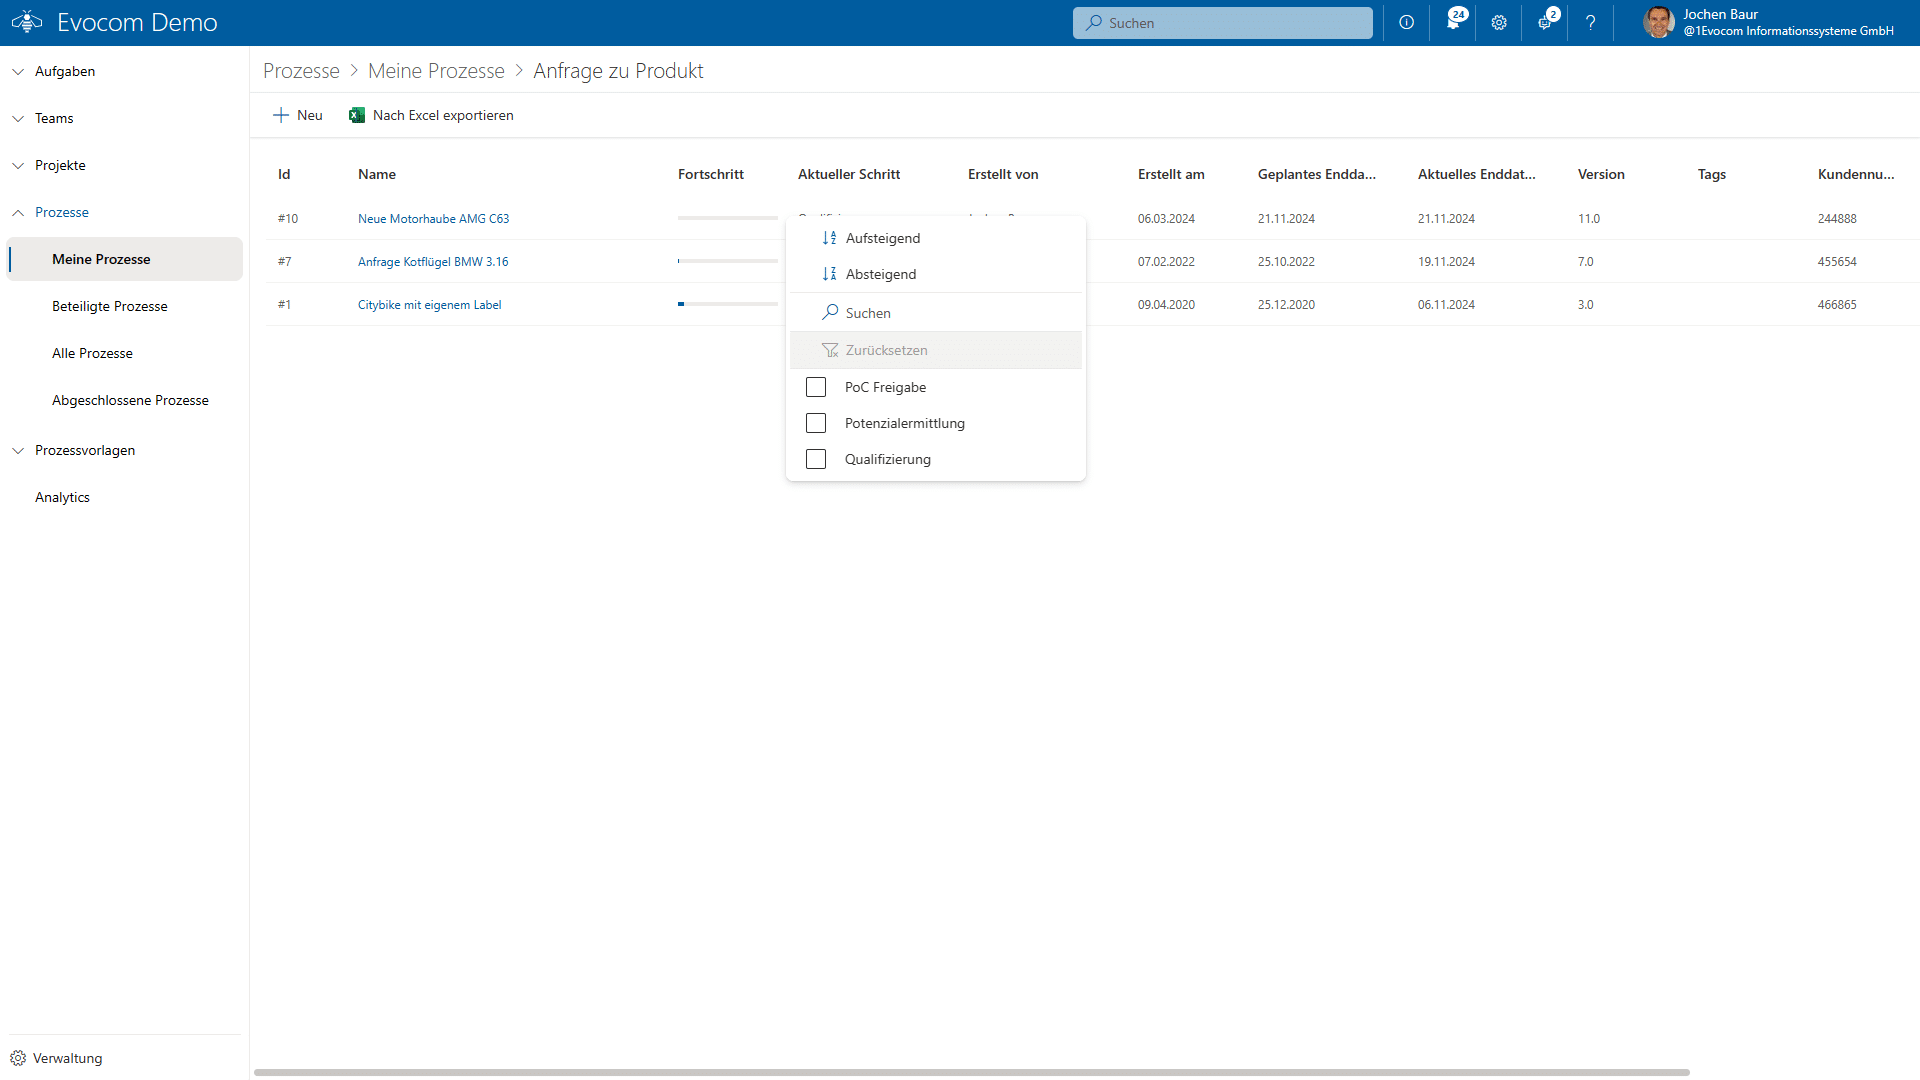Click the #10 Id cell
The image size is (1920, 1080).
[287, 218]
